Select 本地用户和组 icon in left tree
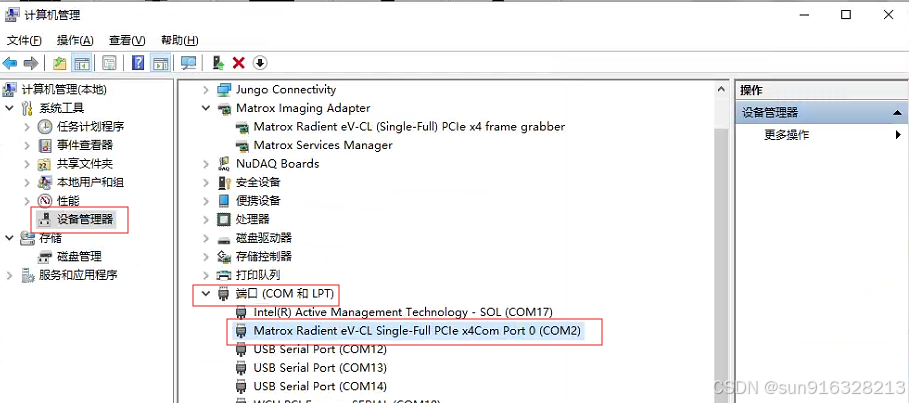The height and width of the screenshot is (403, 909). pos(45,183)
